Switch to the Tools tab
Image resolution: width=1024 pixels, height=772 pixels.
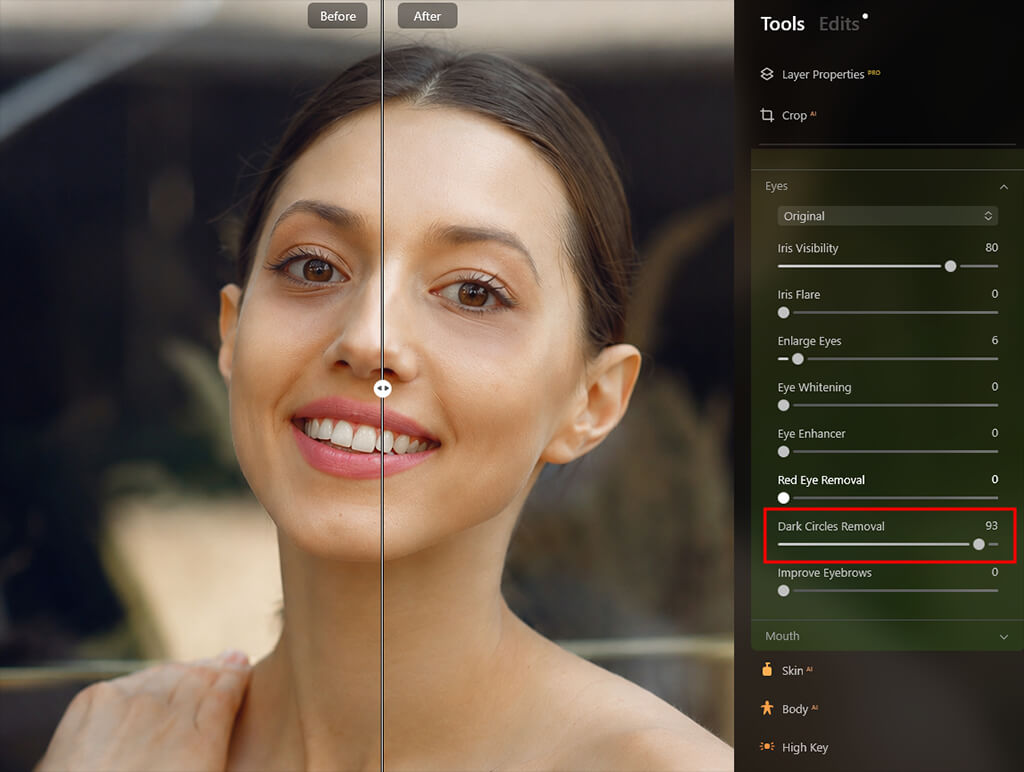pos(782,24)
